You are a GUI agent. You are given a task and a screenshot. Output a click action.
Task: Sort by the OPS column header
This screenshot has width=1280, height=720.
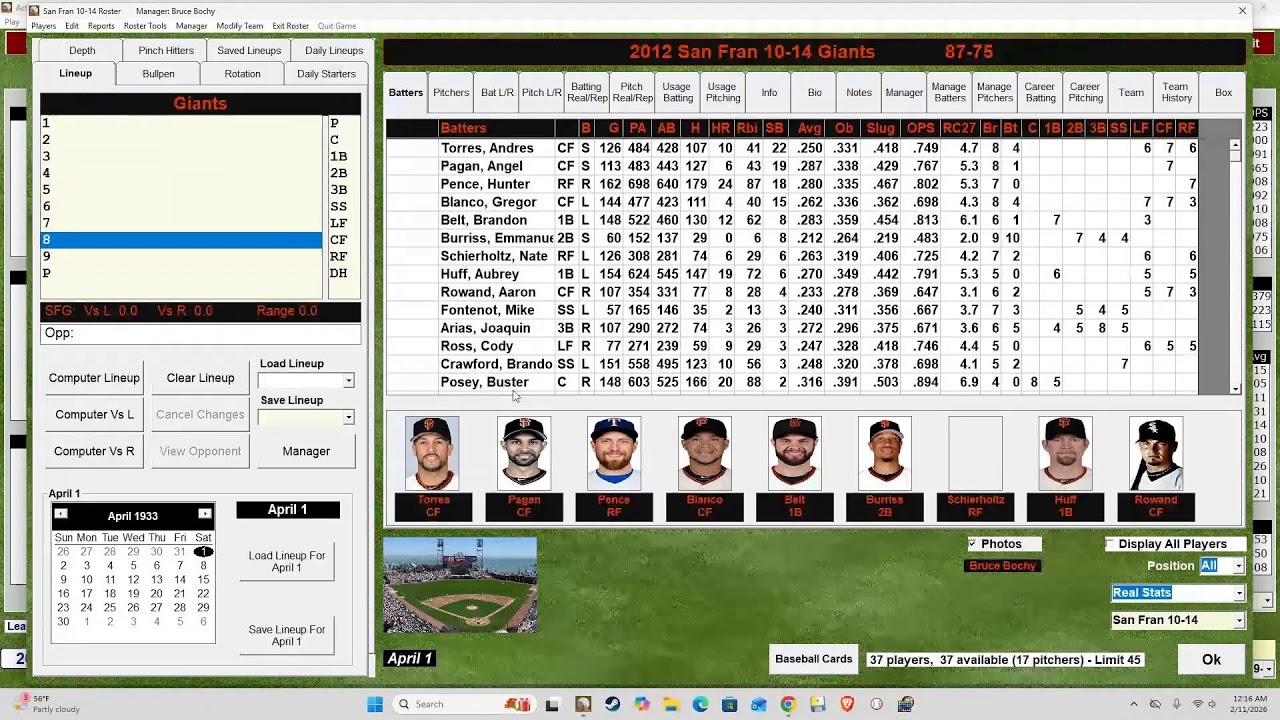920,128
